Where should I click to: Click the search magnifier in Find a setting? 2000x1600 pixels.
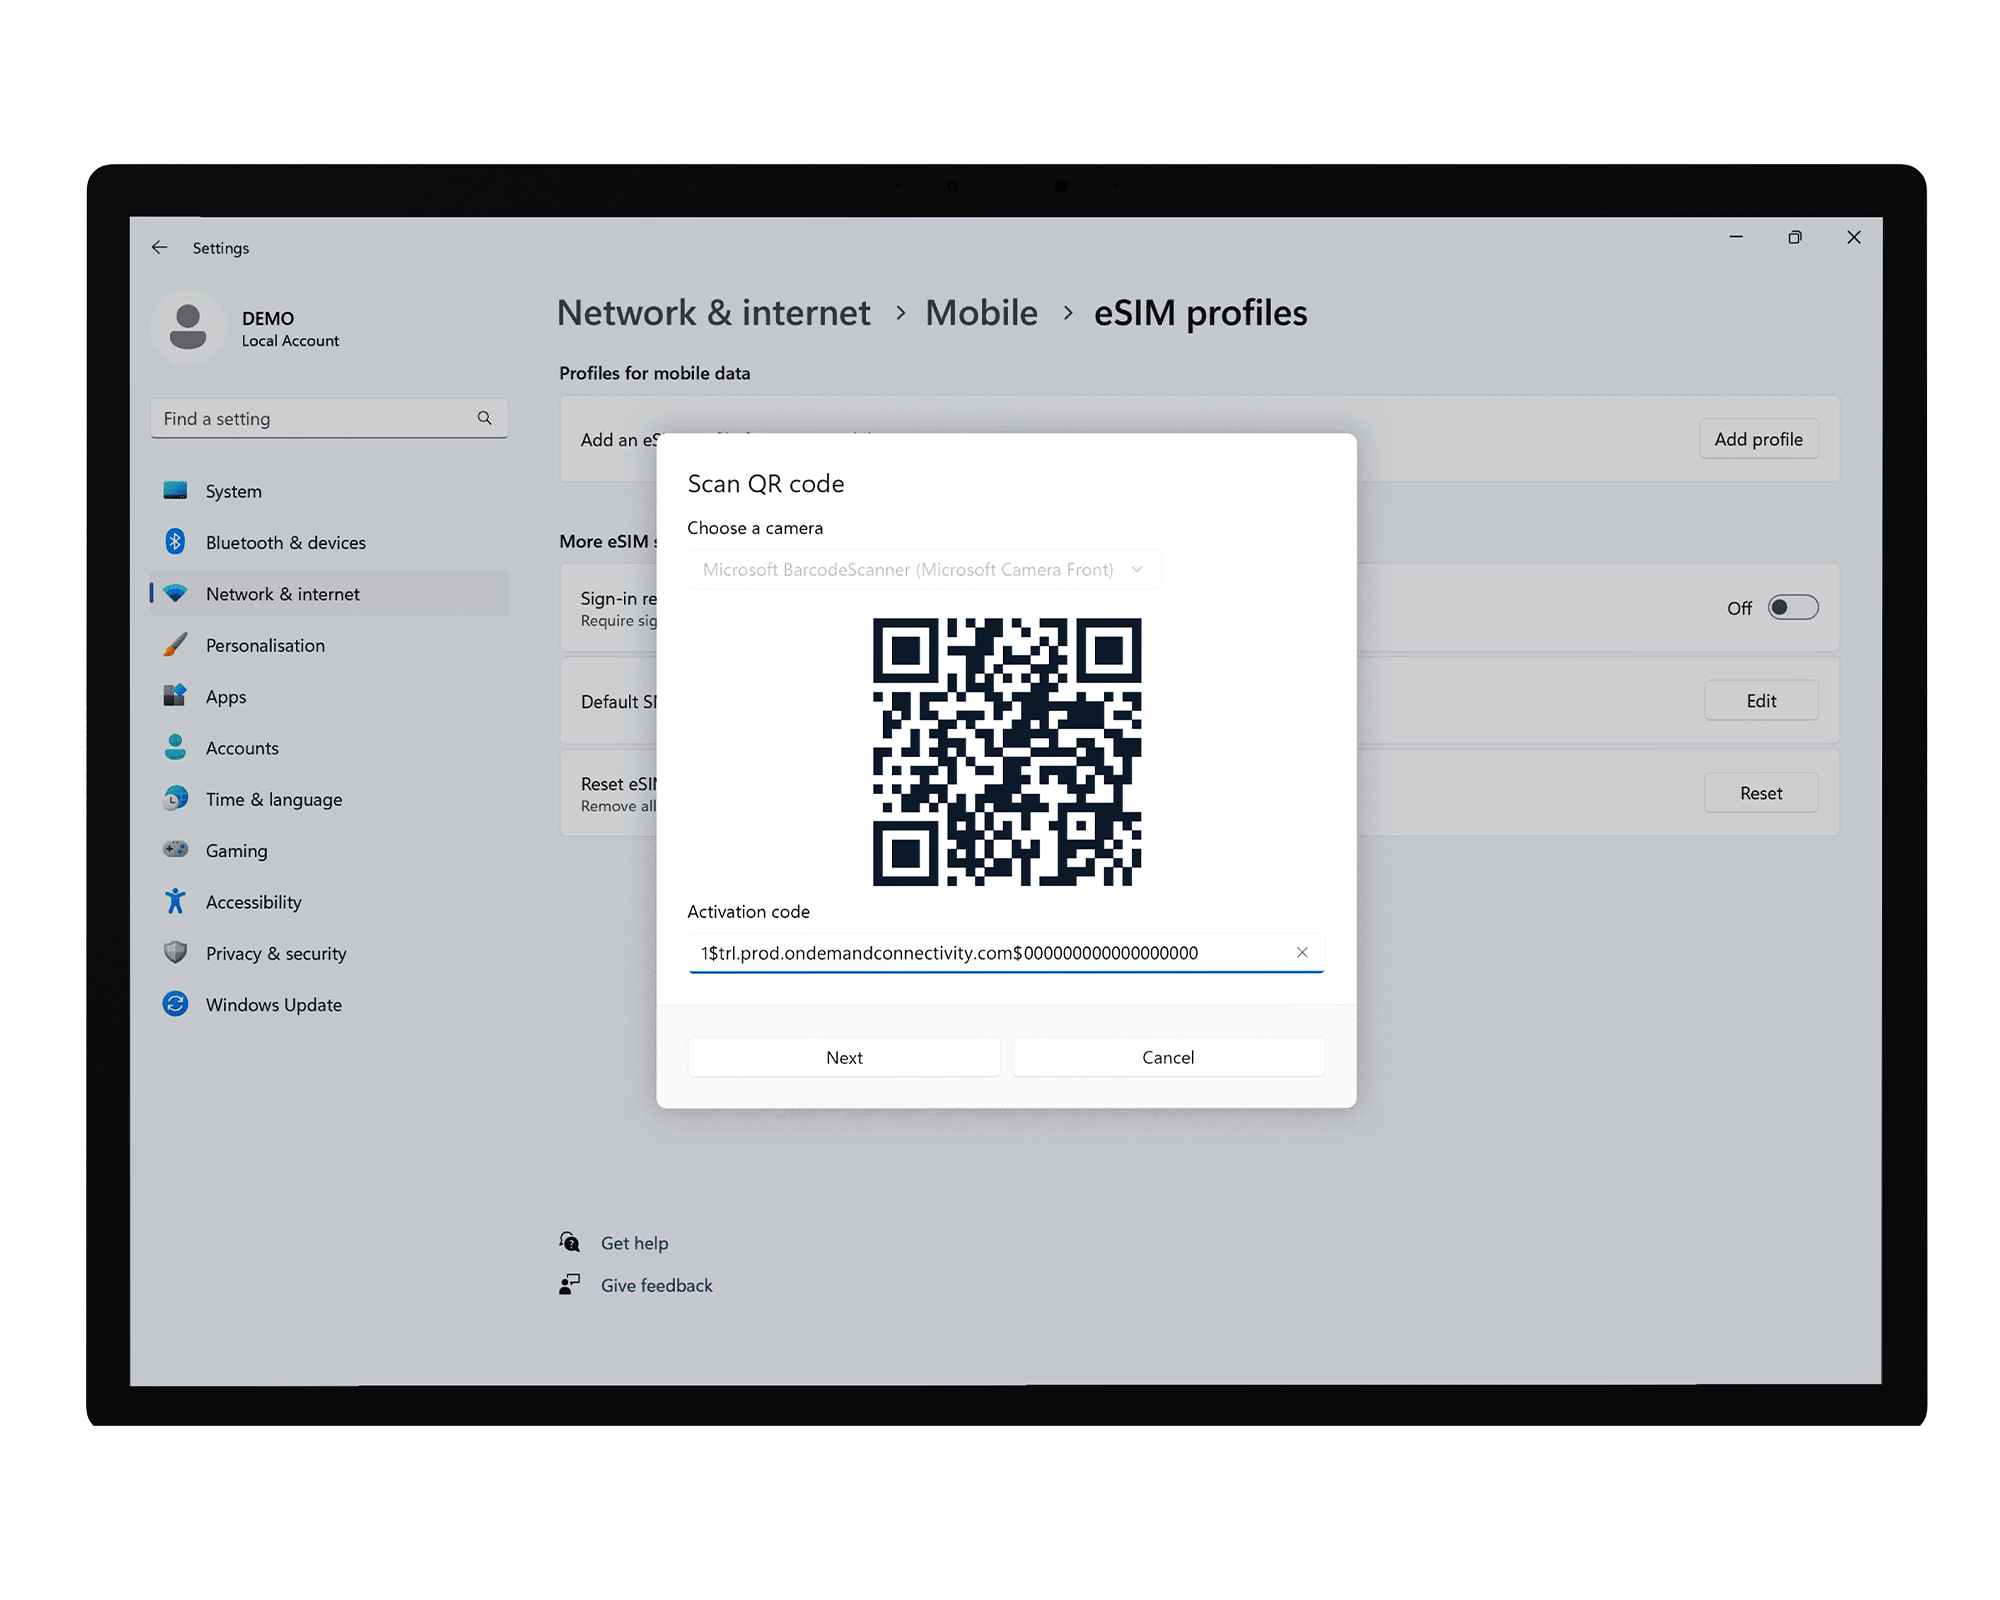pyautogui.click(x=485, y=418)
